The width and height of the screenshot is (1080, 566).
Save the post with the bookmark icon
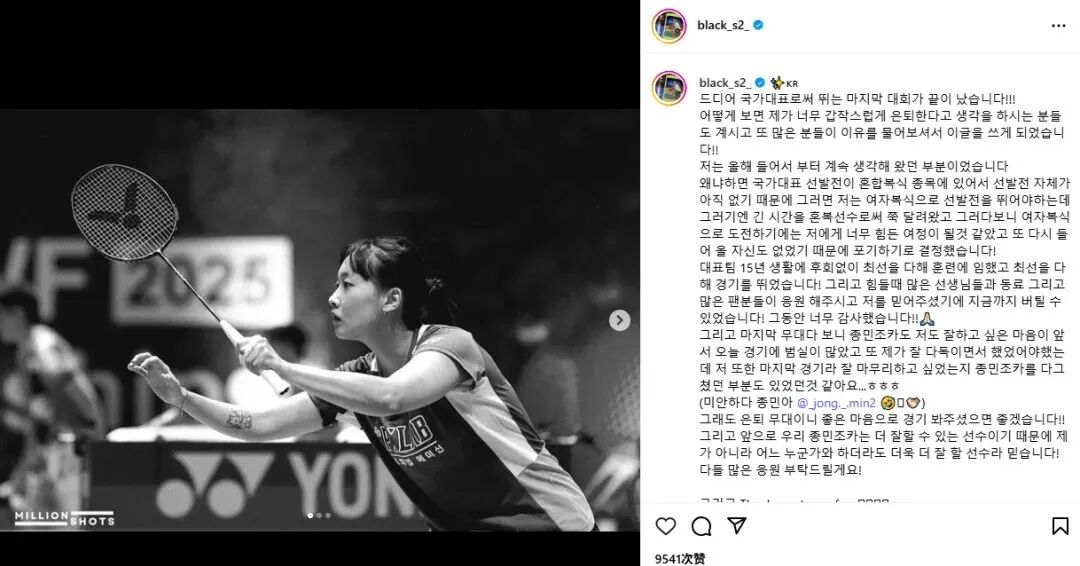1060,527
